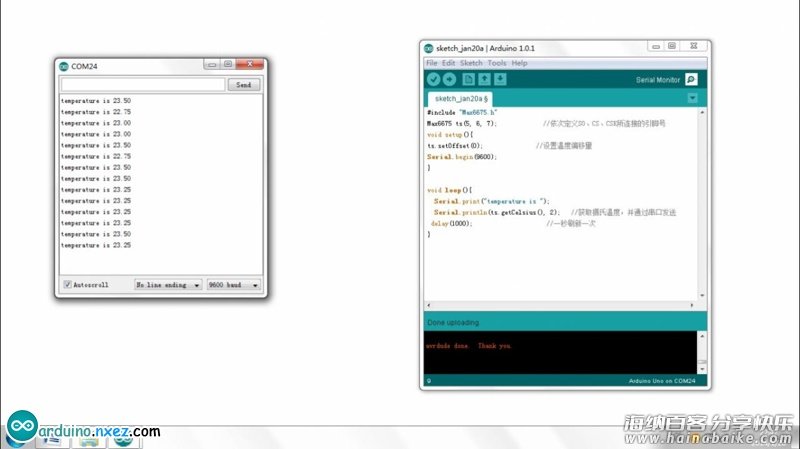Screen dimensions: 800x449
Task: Open the Sketch menu
Action: 471,63
